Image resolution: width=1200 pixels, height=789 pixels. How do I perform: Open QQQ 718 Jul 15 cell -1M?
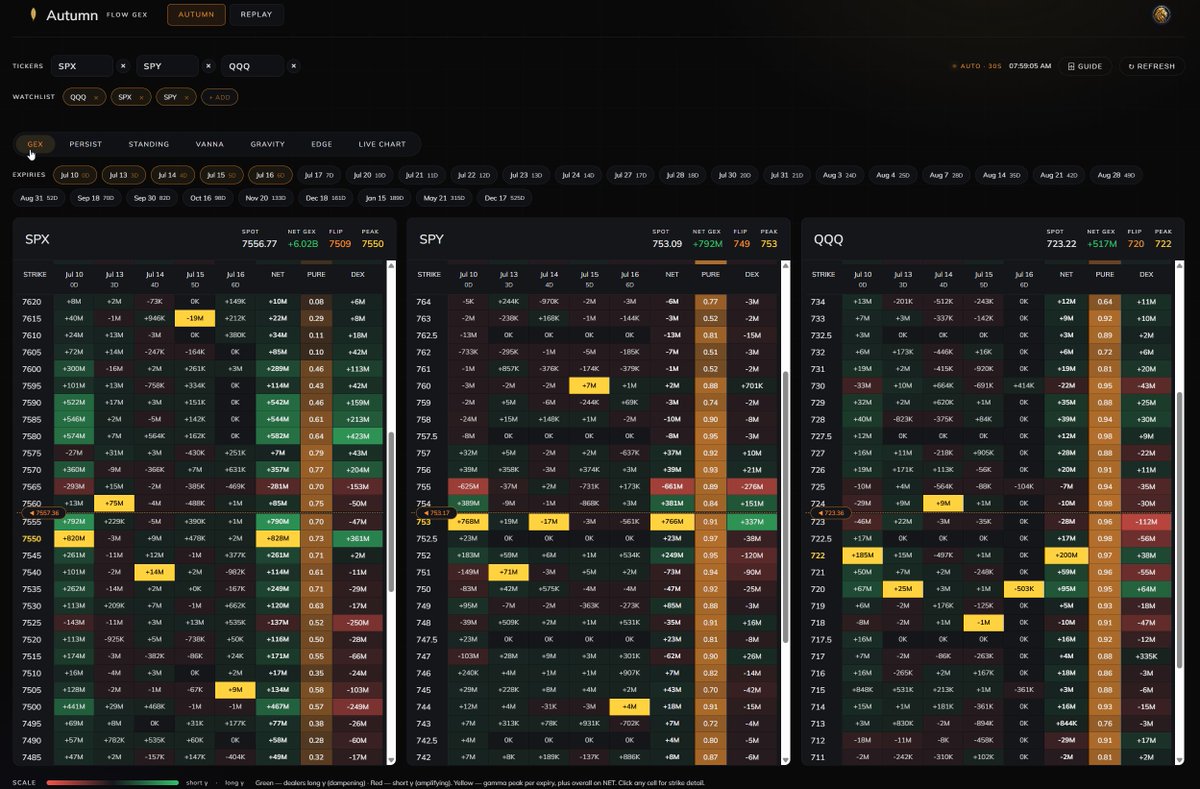pyautogui.click(x=983, y=622)
